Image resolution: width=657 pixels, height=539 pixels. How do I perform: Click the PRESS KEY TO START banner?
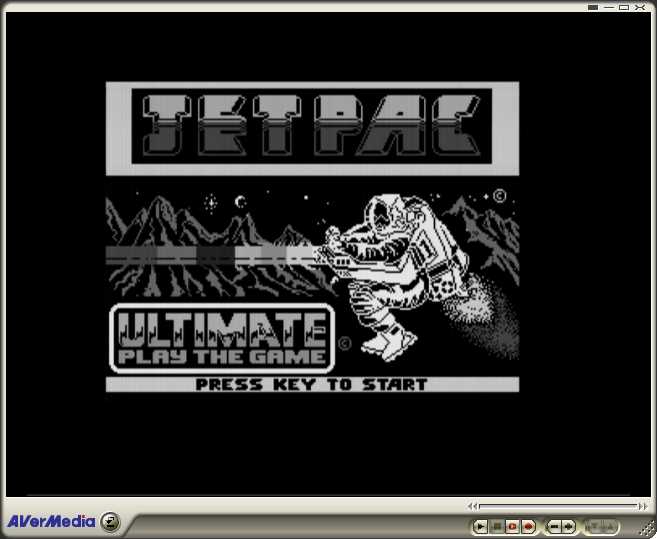point(312,384)
